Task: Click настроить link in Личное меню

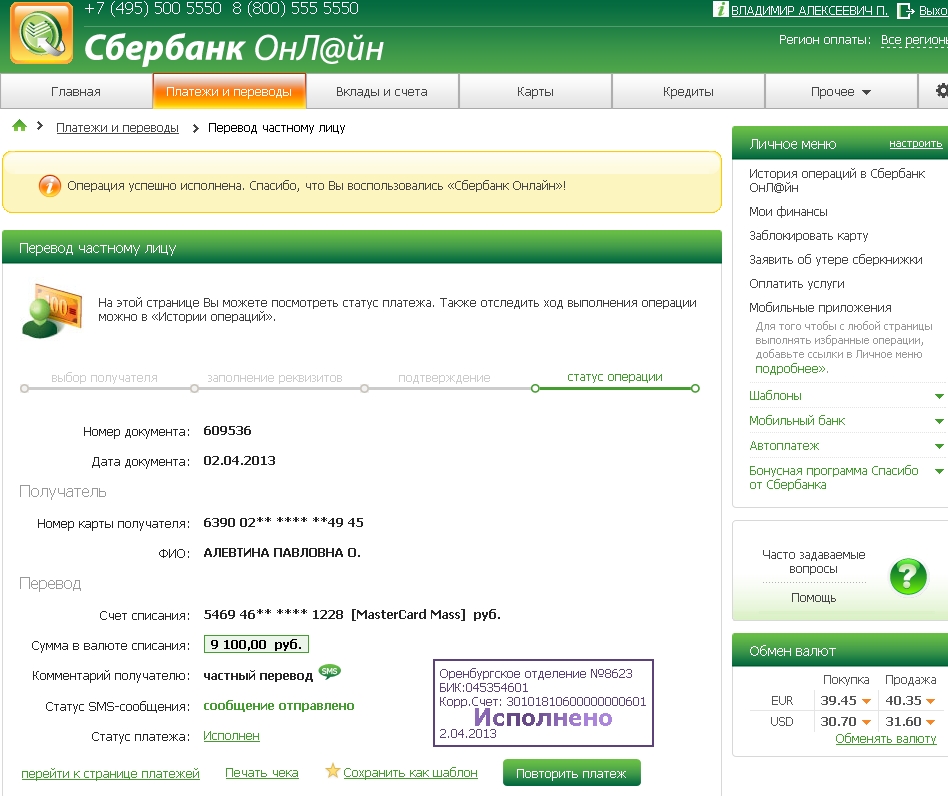Action: pyautogui.click(x=915, y=143)
